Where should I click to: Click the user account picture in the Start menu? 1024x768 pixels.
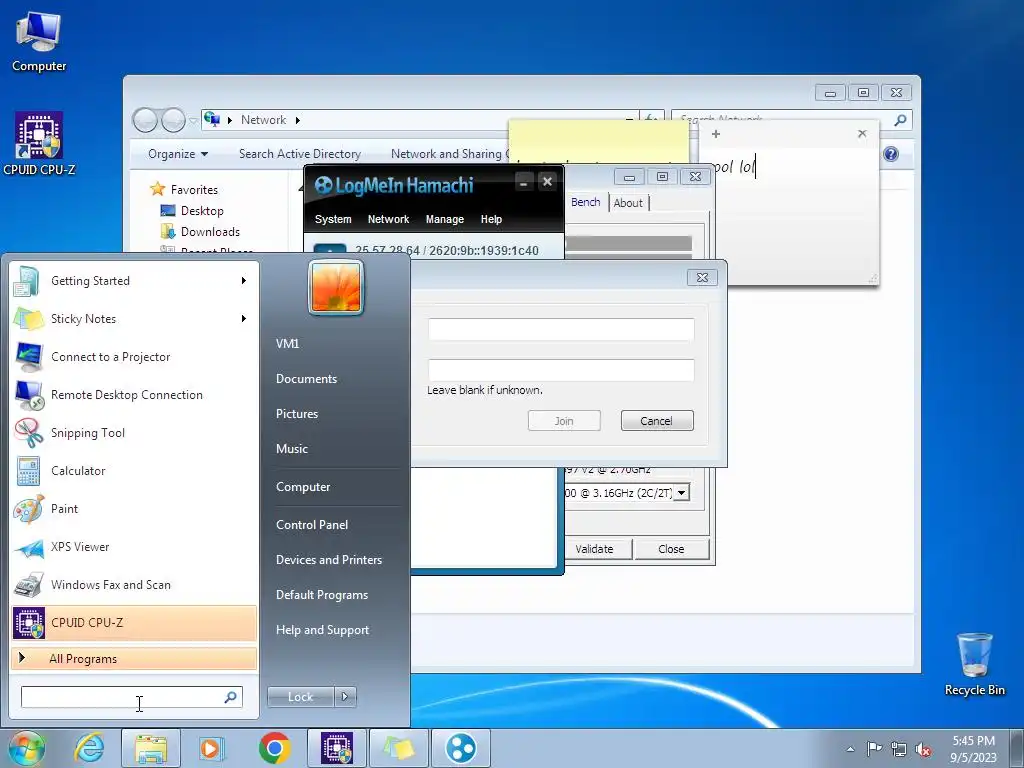click(336, 288)
